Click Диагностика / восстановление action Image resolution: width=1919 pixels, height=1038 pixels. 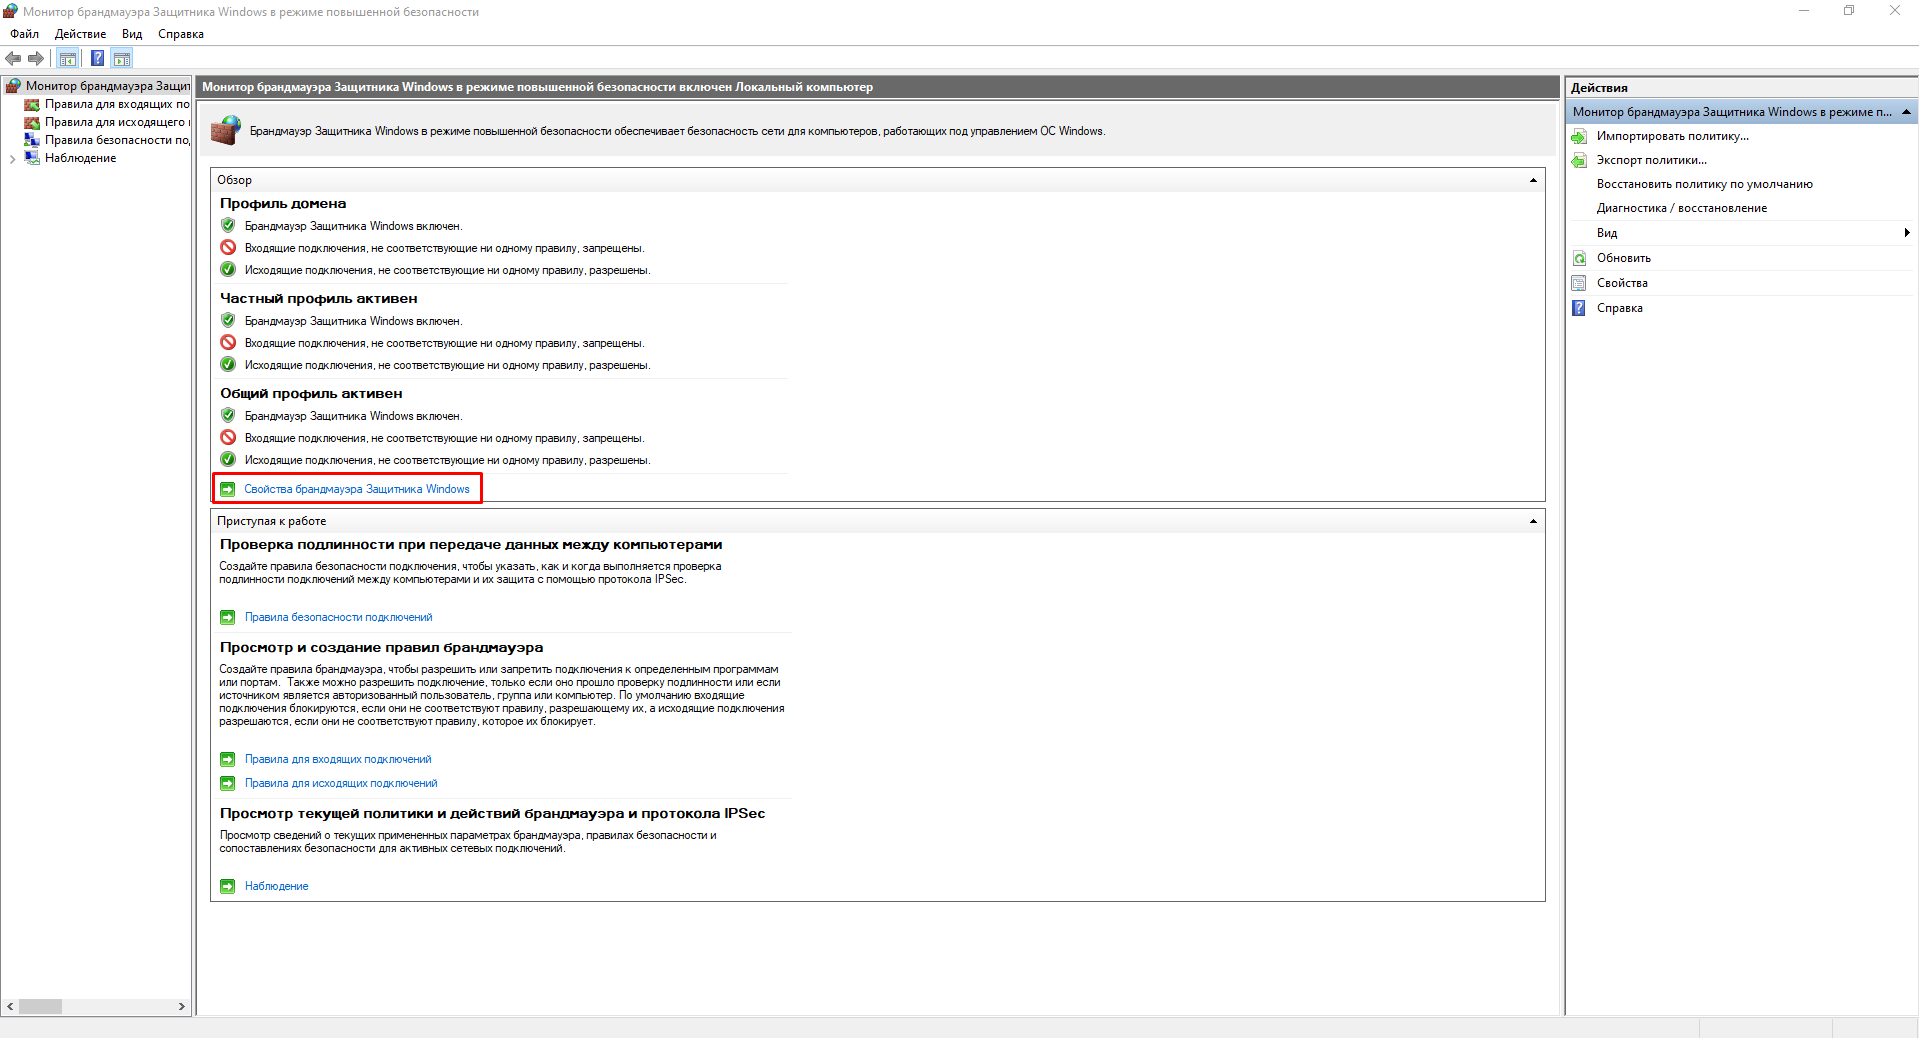[x=1682, y=208]
